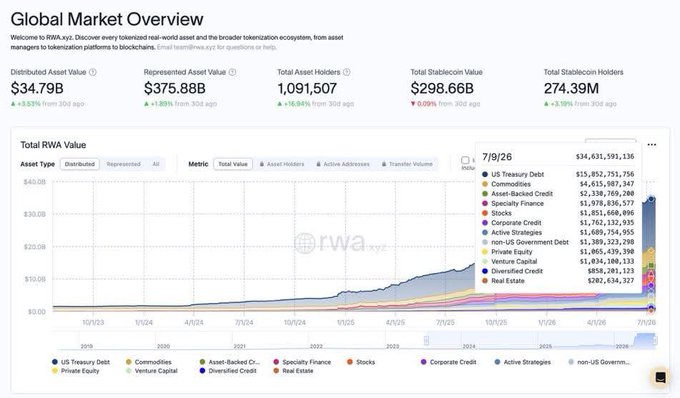Open the three-dot chart options menu
The height and width of the screenshot is (398, 680).
(x=651, y=145)
